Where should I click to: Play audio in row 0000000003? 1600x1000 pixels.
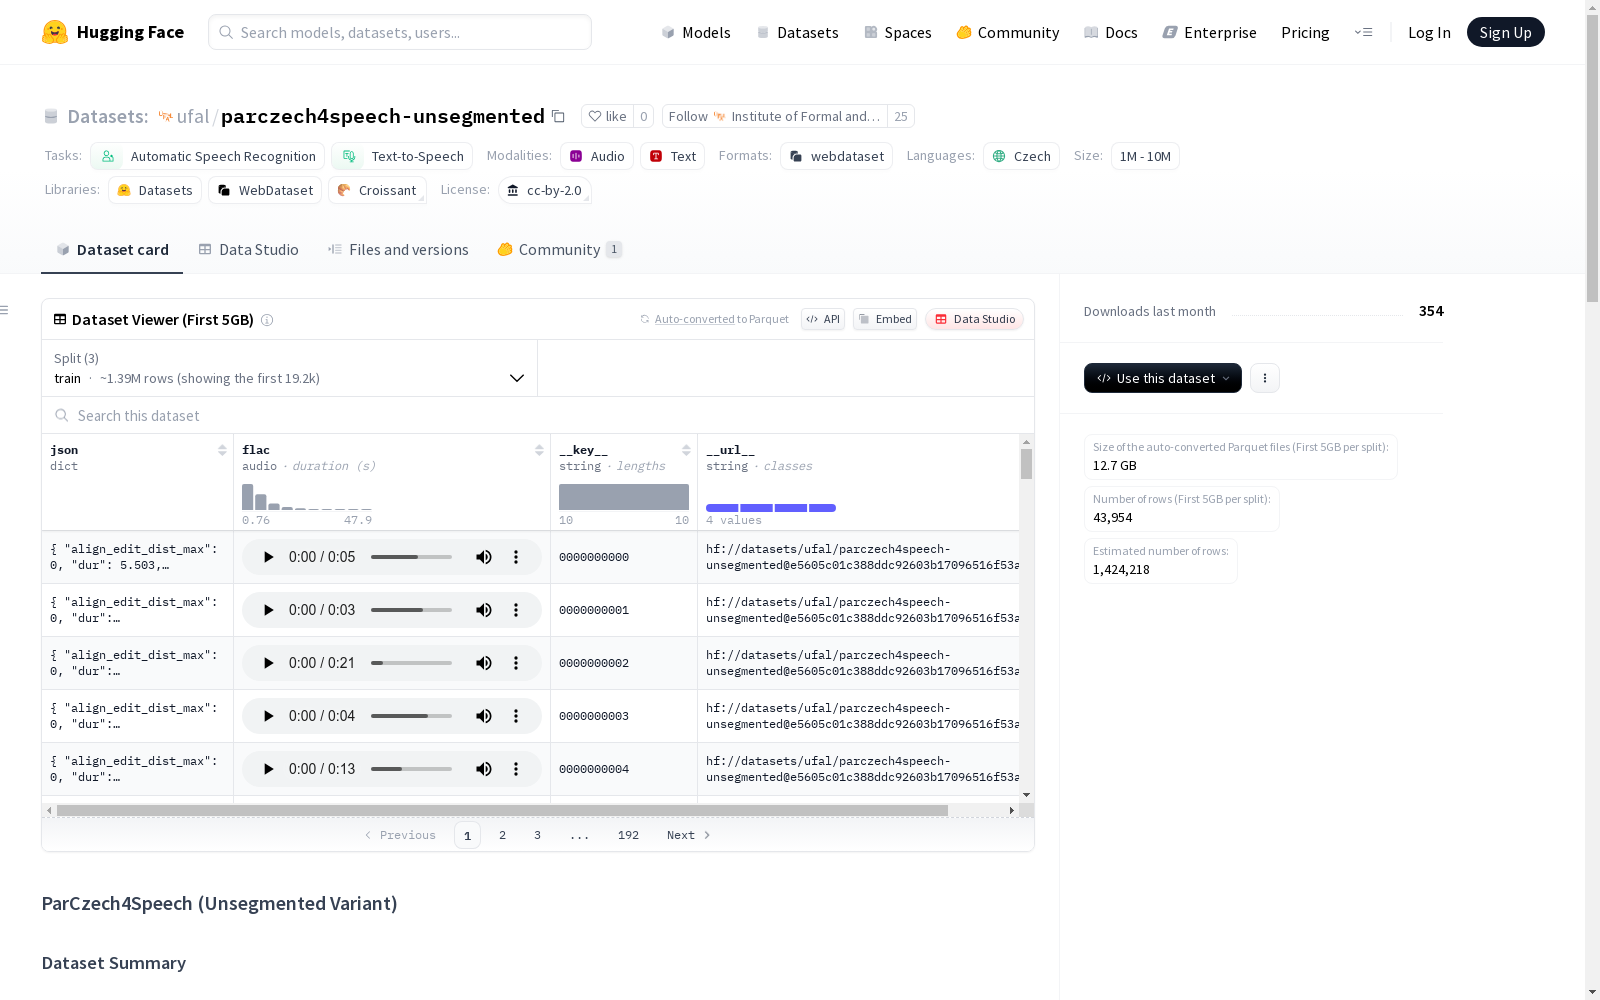[x=268, y=716]
